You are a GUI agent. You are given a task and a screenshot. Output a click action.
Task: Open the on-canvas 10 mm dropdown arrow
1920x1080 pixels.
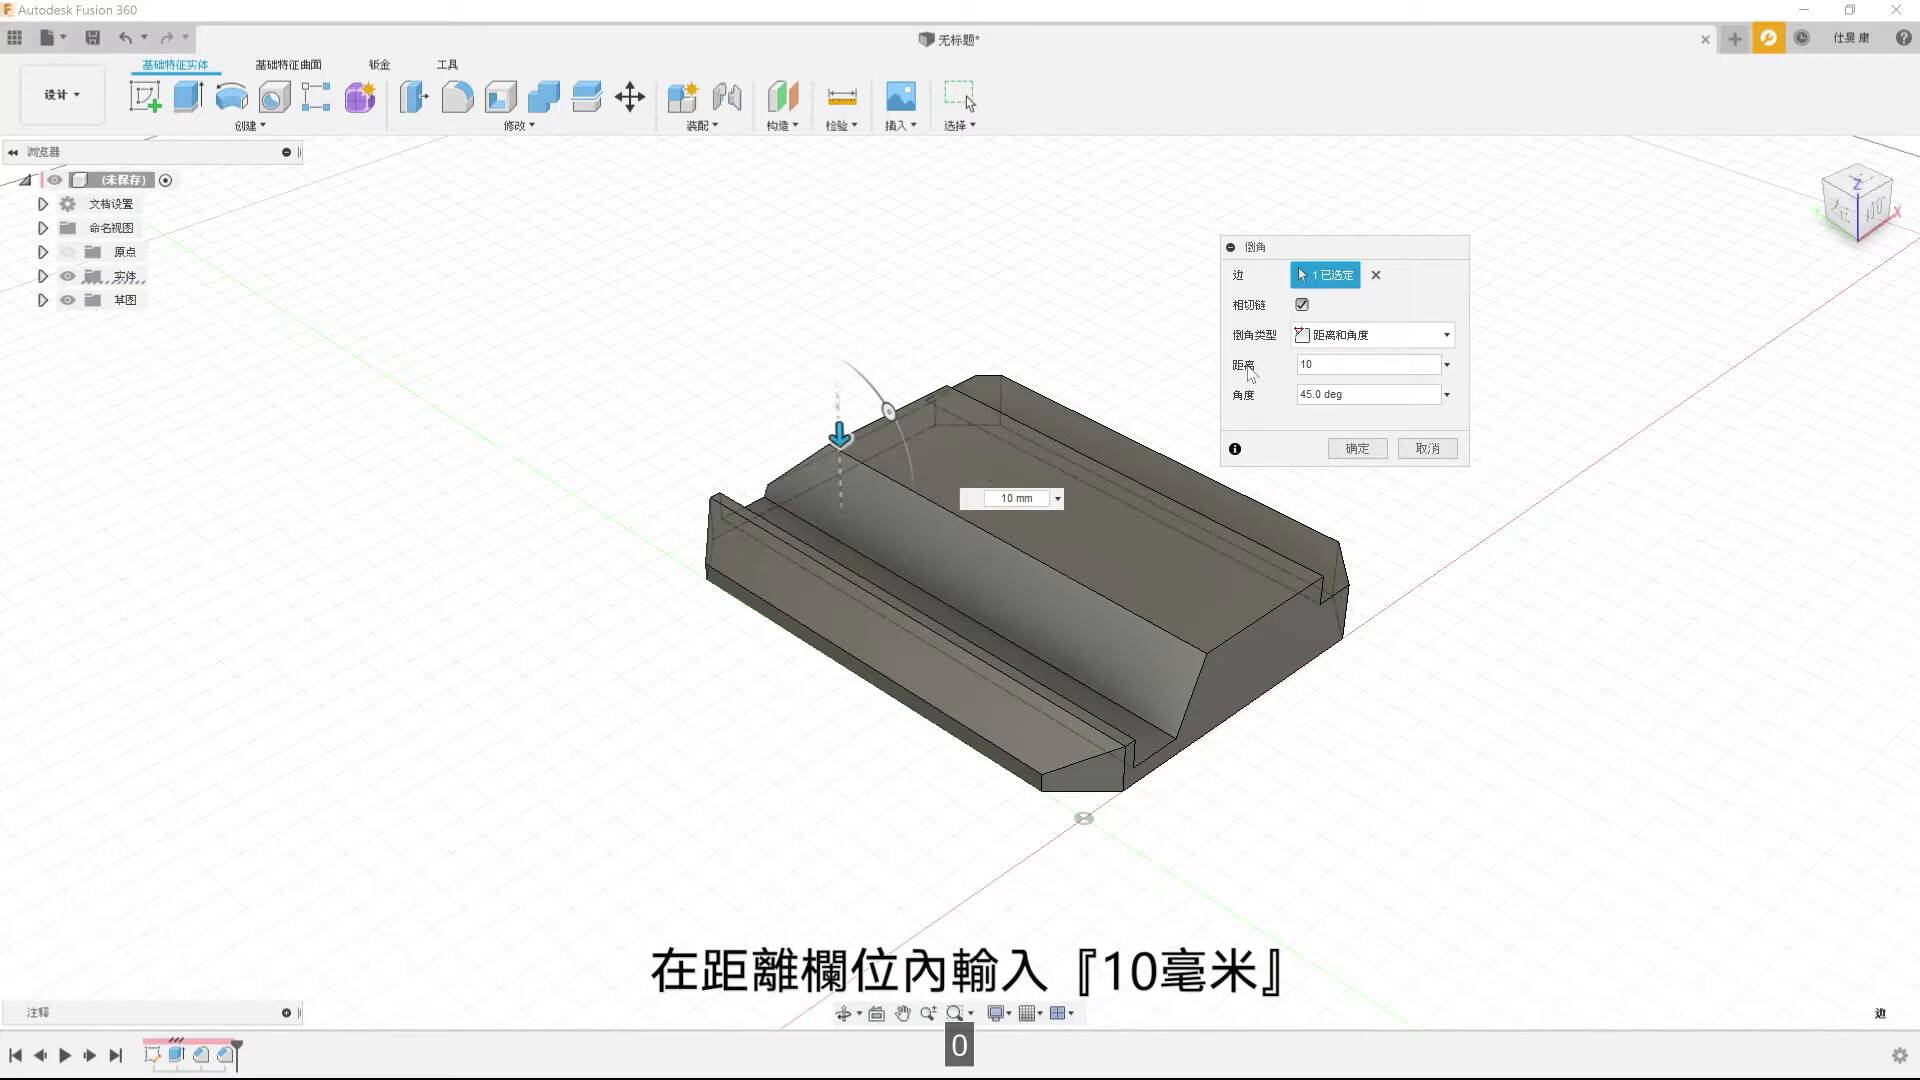(1058, 499)
